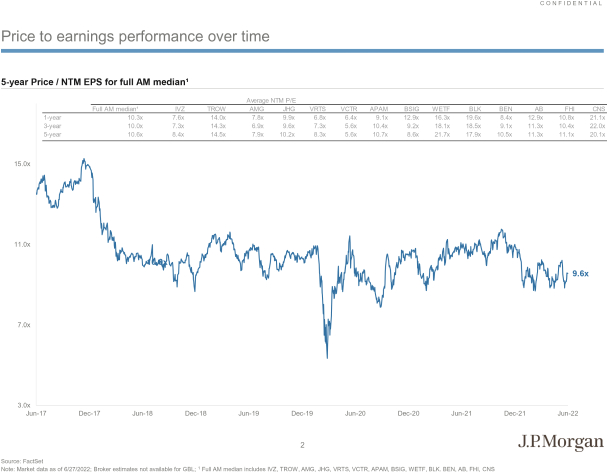Click the page number 2

(302, 445)
